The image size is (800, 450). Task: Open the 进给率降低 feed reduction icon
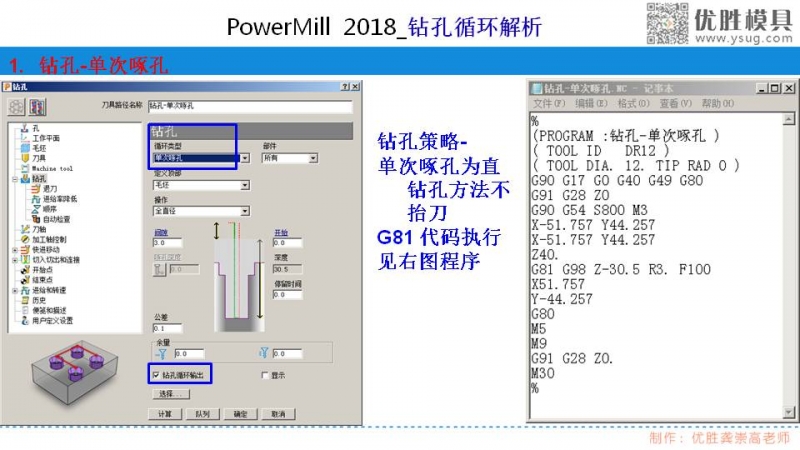point(35,199)
